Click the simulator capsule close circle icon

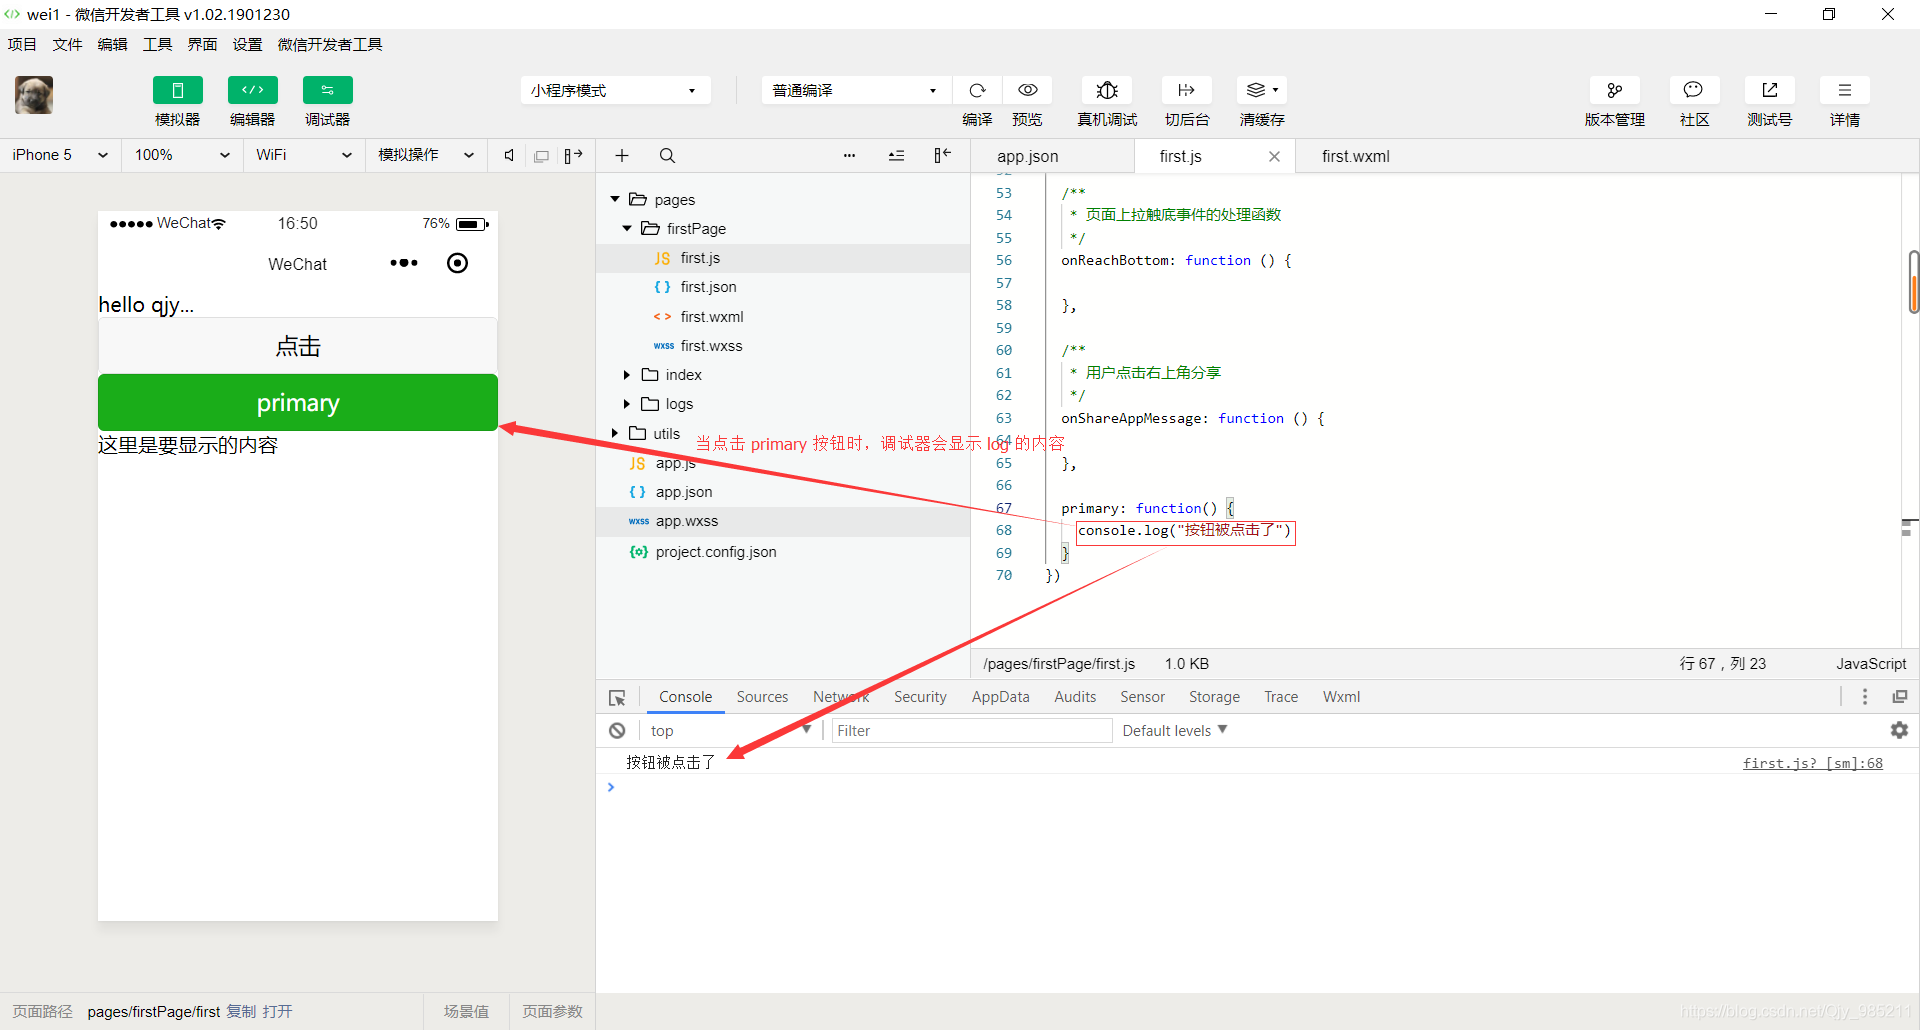click(457, 263)
